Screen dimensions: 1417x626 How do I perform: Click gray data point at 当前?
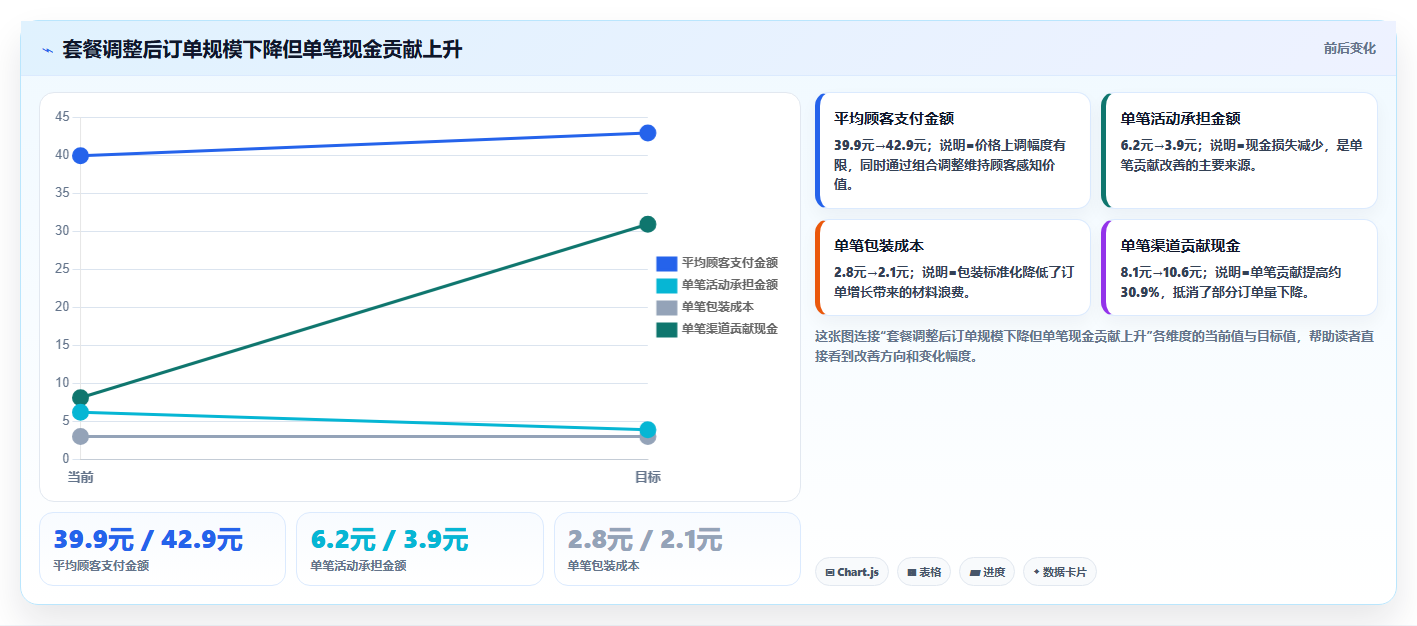tap(80, 436)
